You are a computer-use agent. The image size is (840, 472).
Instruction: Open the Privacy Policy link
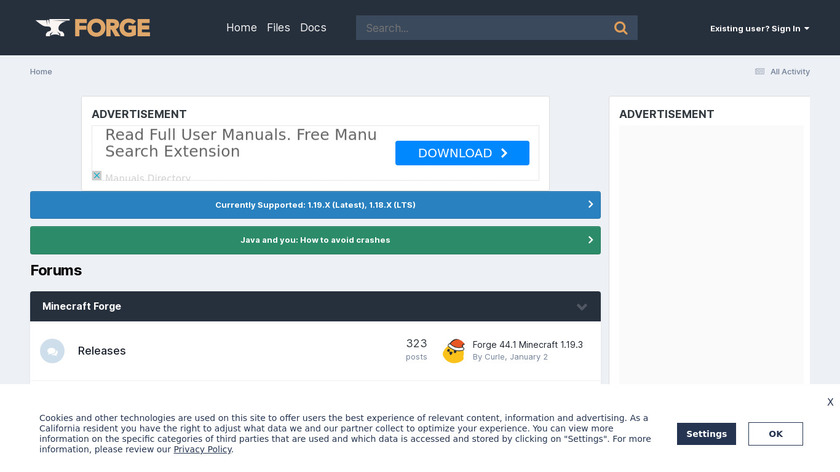pyautogui.click(x=202, y=449)
